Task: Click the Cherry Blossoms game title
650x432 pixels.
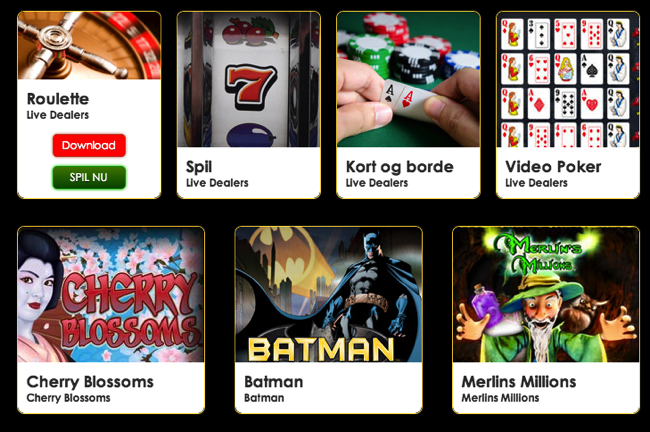Action: tap(90, 382)
